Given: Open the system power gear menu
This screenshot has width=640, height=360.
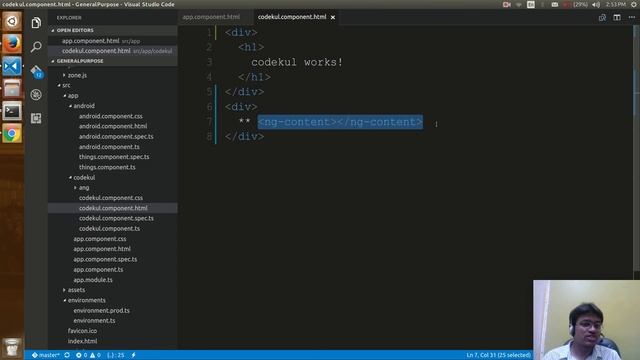Looking at the screenshot, I should pyautogui.click(x=633, y=4).
